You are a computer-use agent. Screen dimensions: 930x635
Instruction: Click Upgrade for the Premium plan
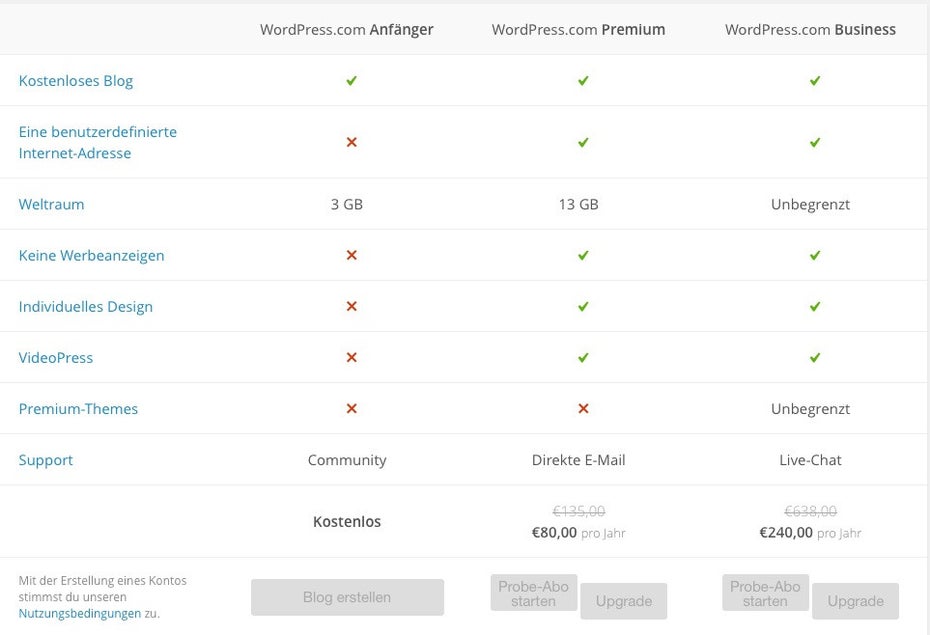pos(624,601)
